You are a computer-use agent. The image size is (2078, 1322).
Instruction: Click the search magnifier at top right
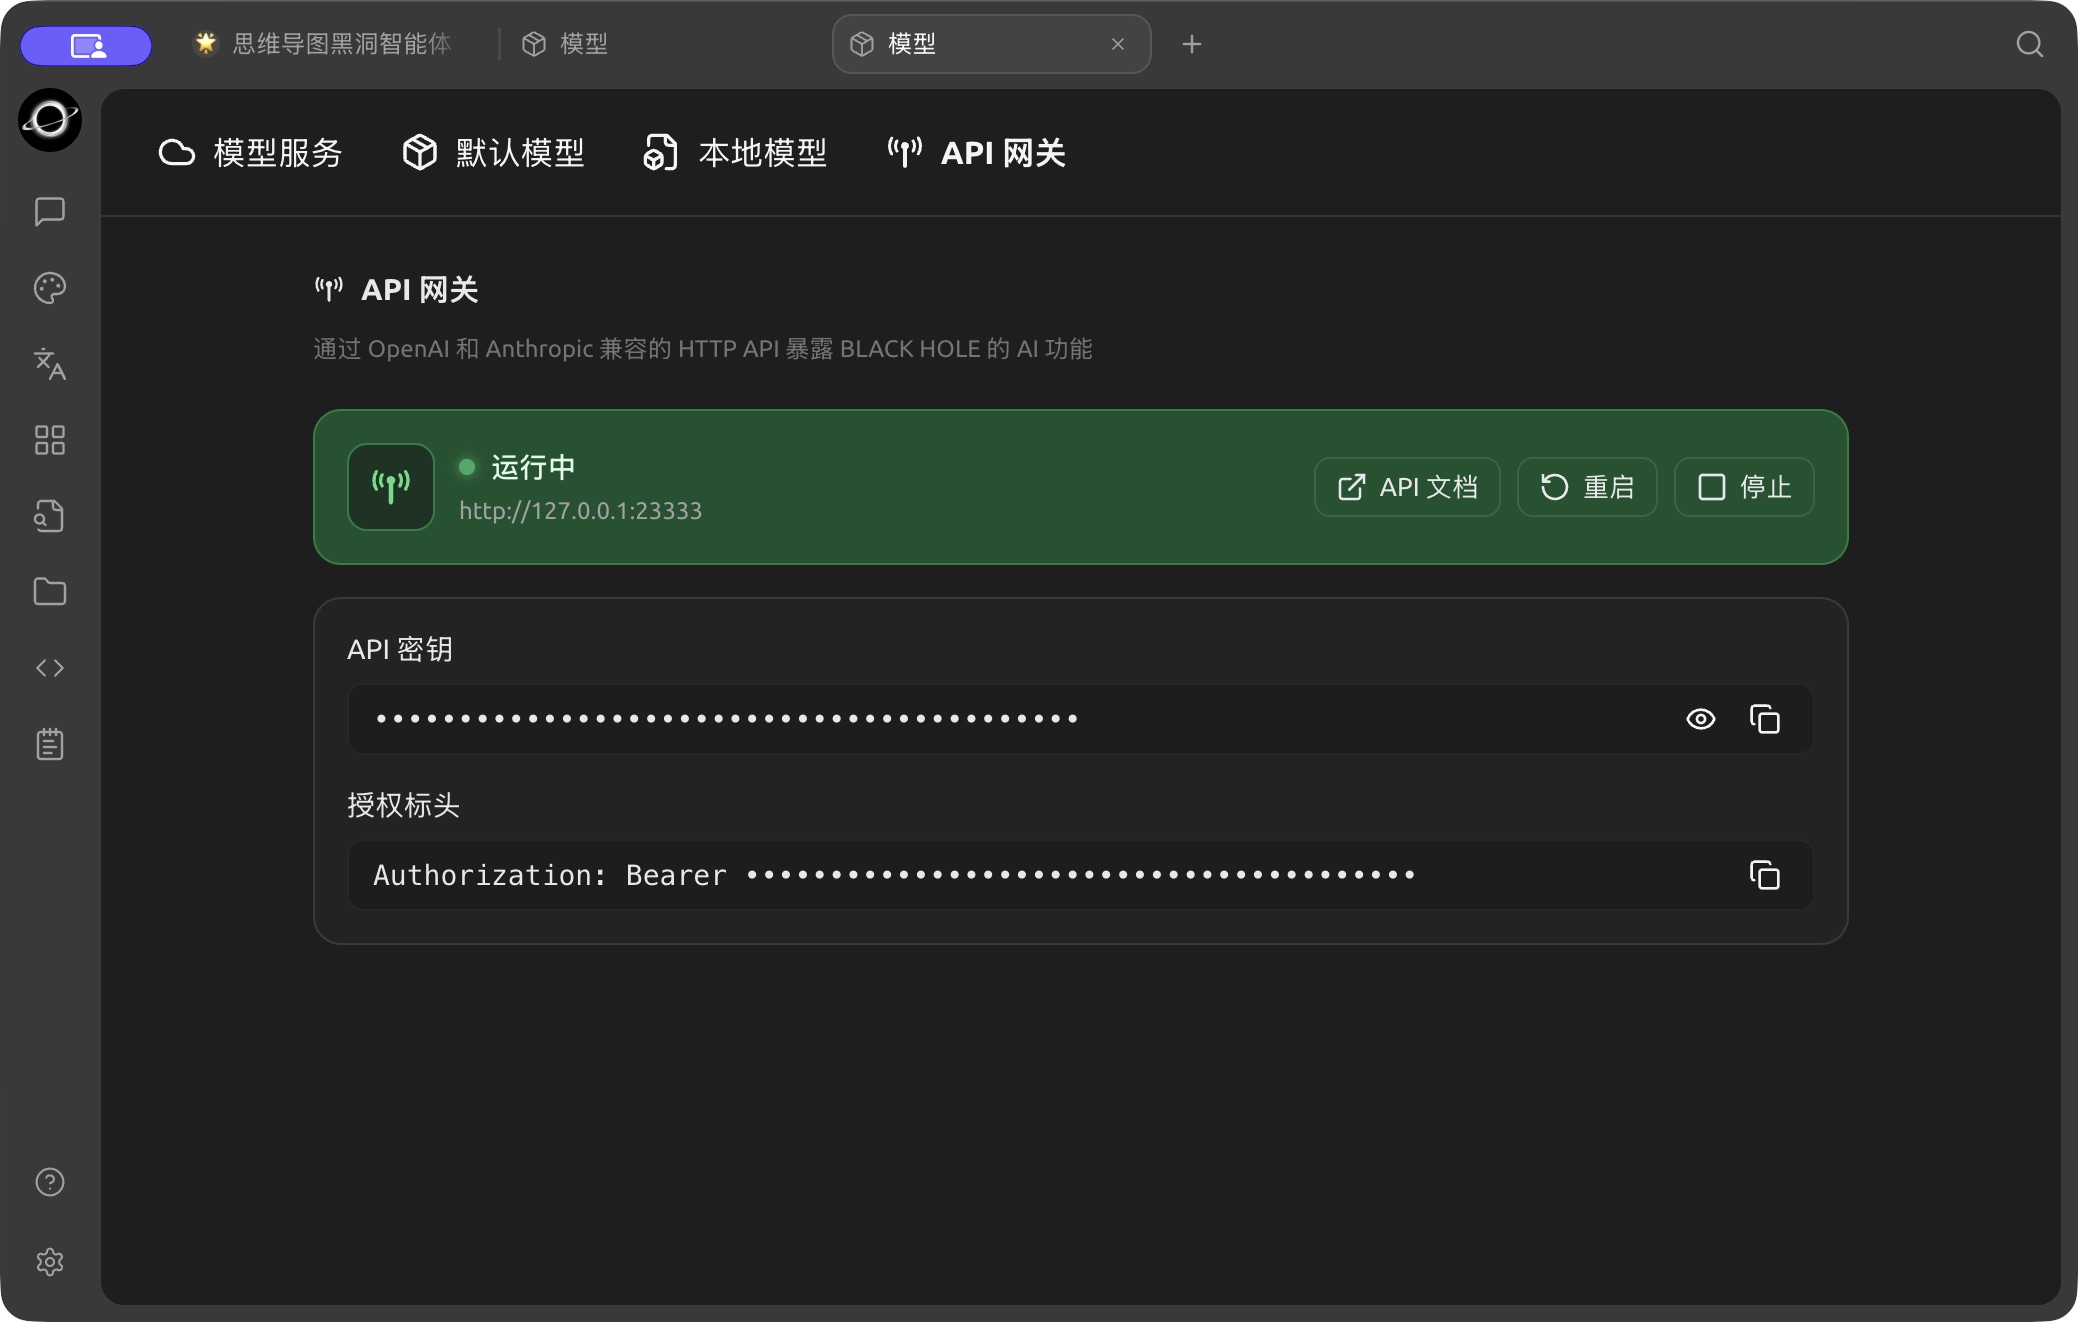pos(2029,44)
